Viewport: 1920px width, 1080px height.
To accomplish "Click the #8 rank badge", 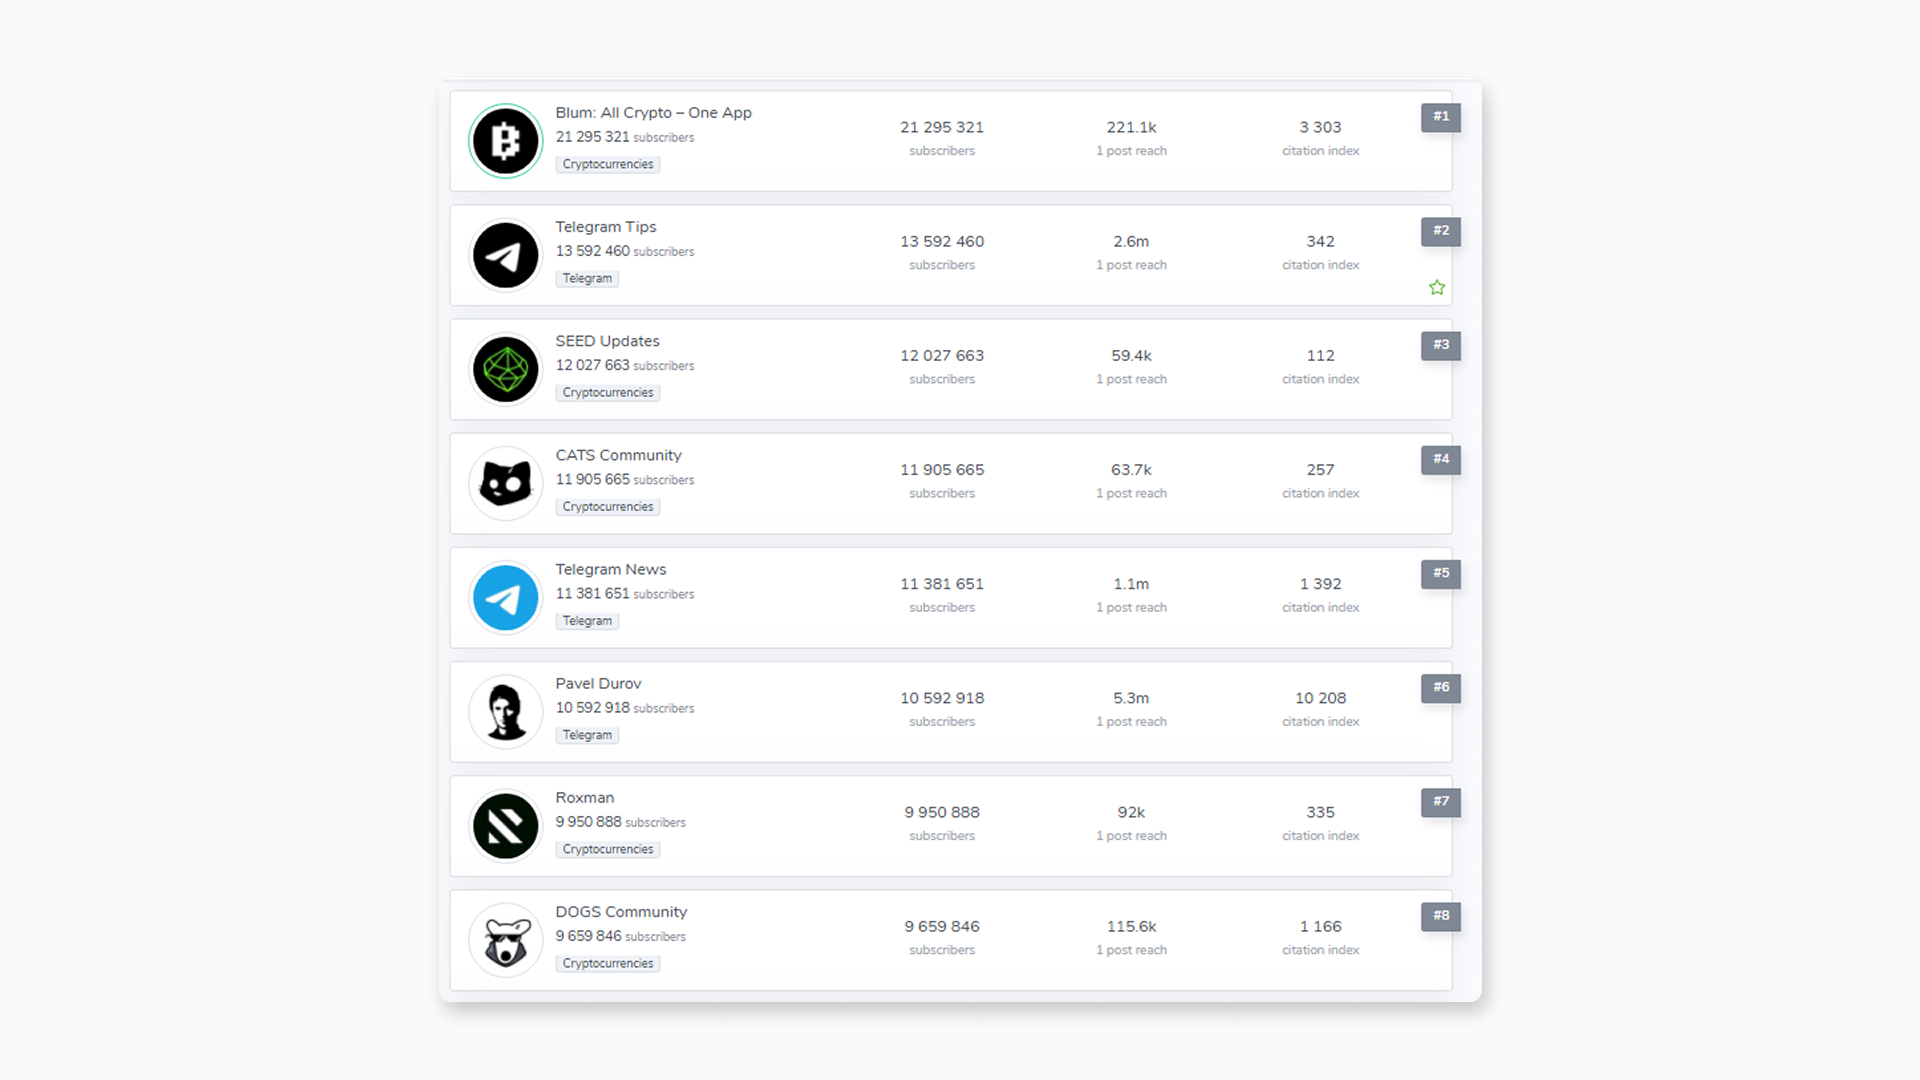I will (x=1440, y=916).
